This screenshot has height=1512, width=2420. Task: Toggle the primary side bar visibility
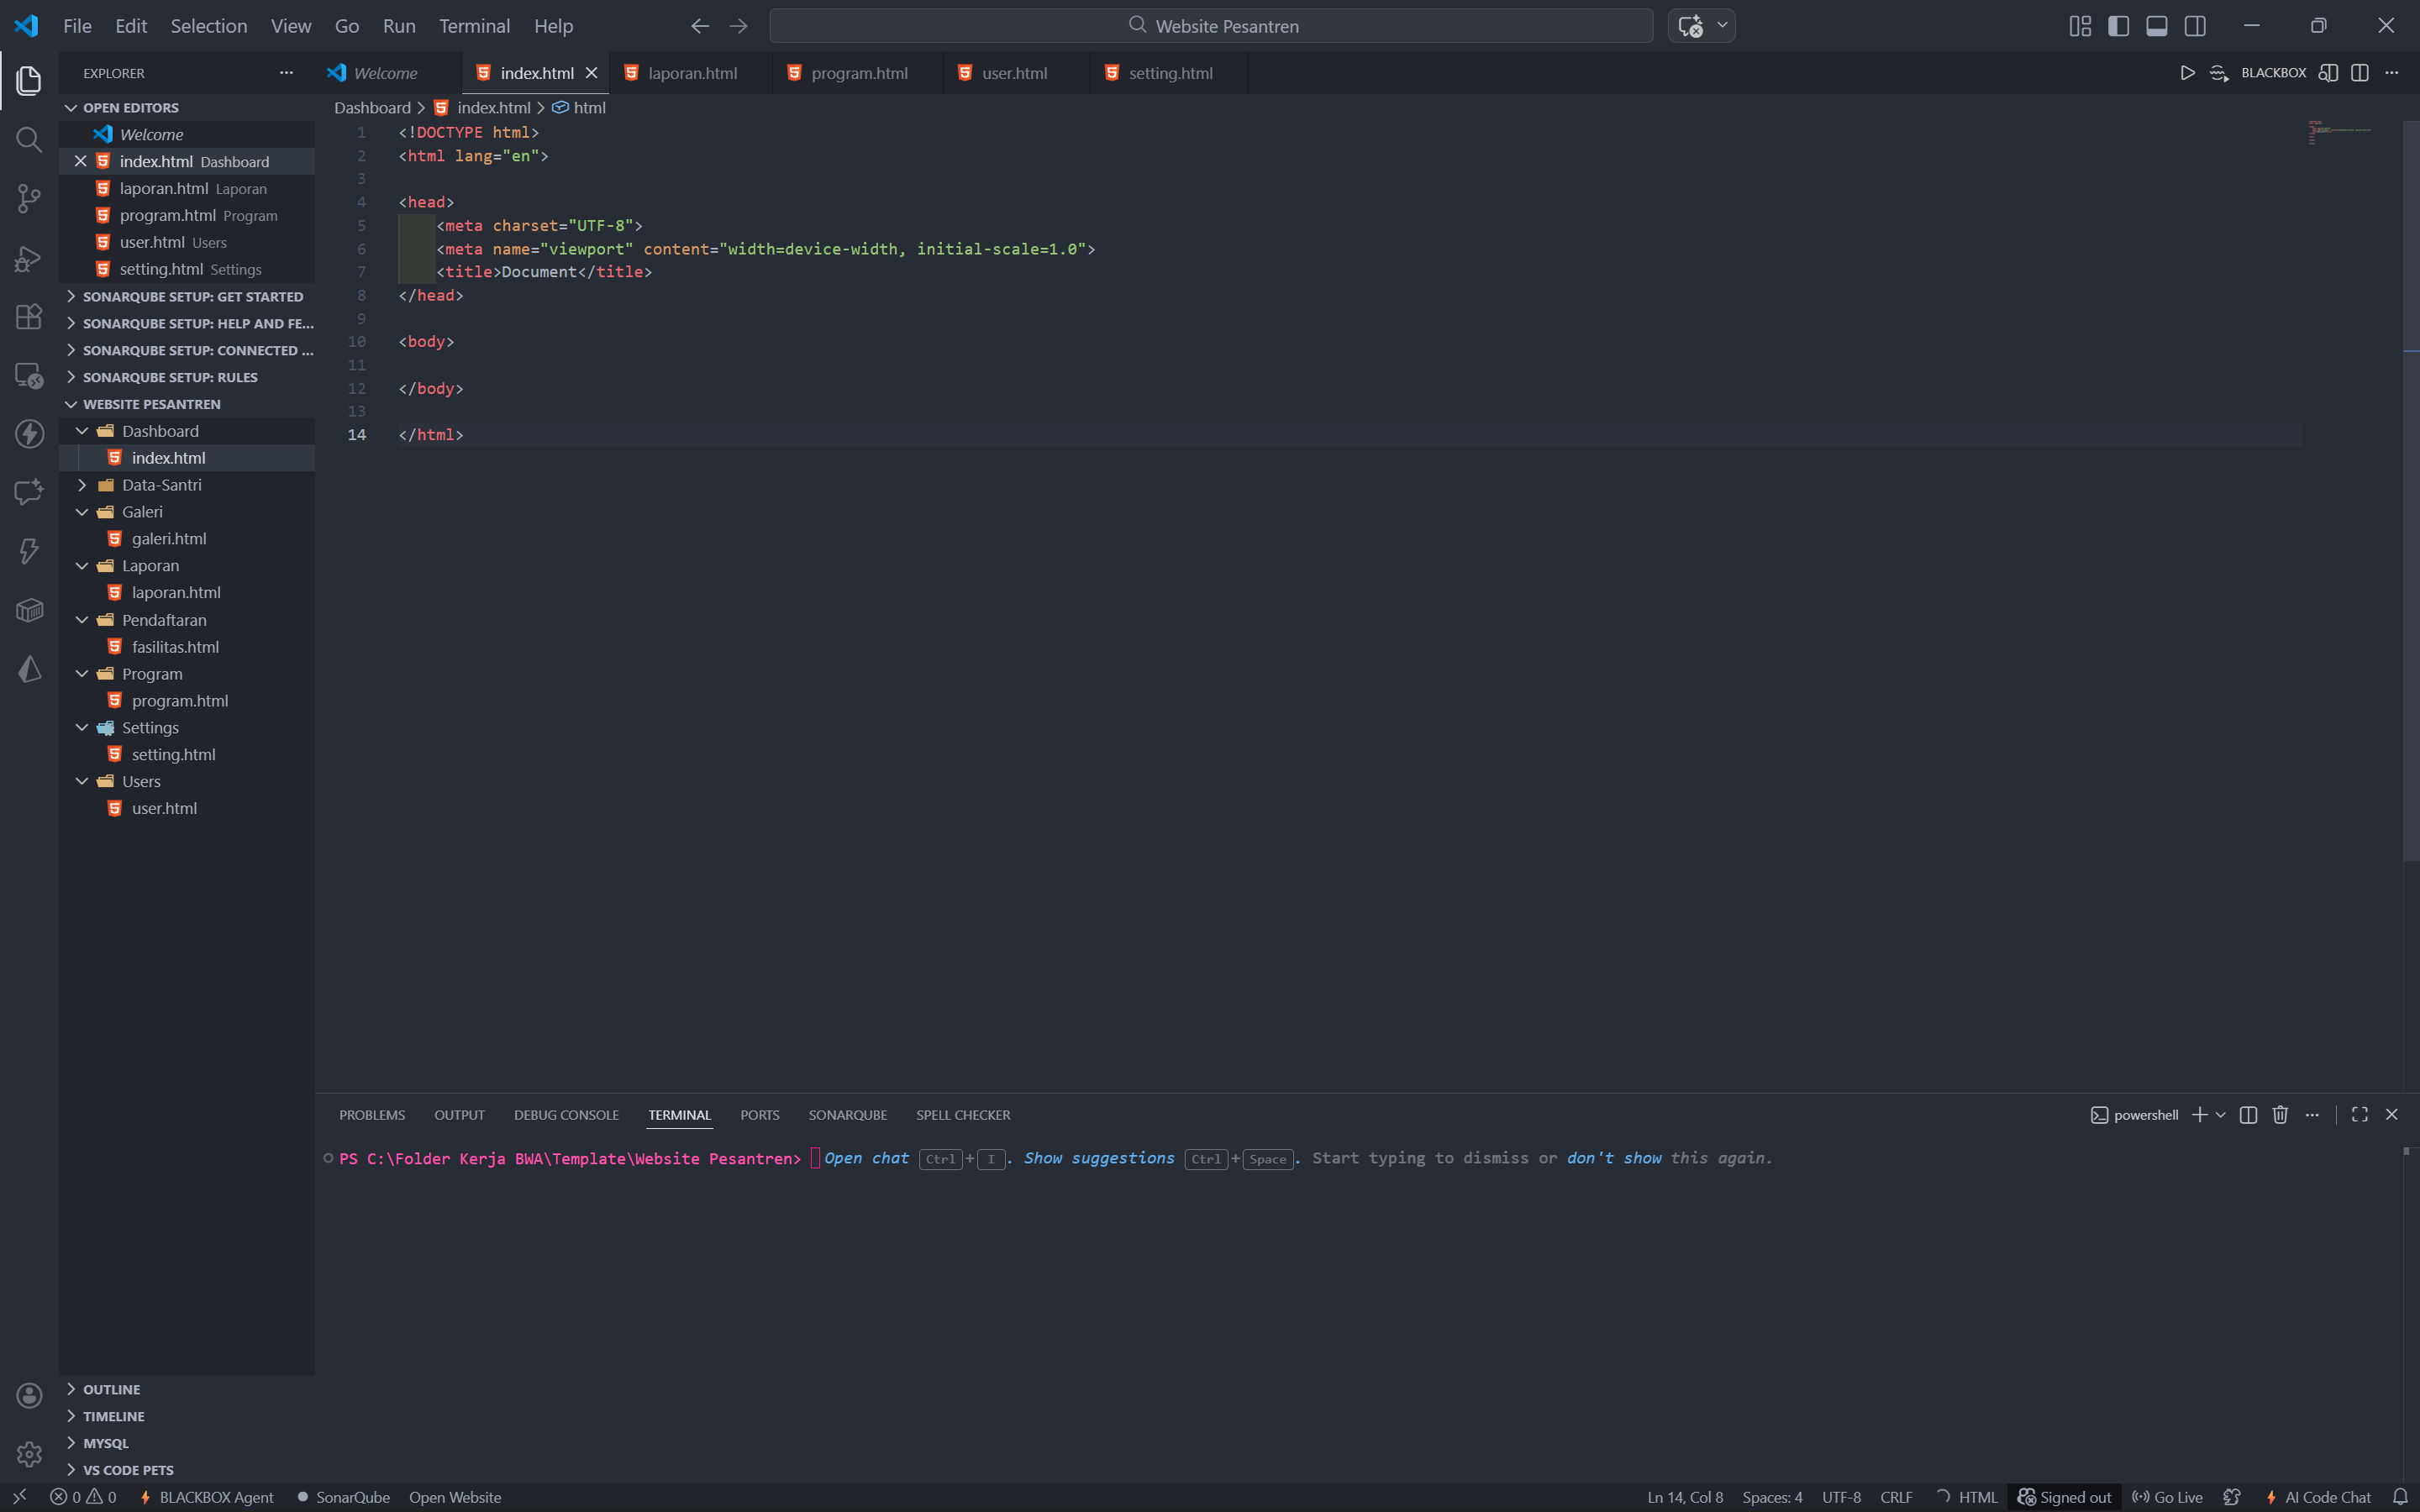tap(2118, 26)
